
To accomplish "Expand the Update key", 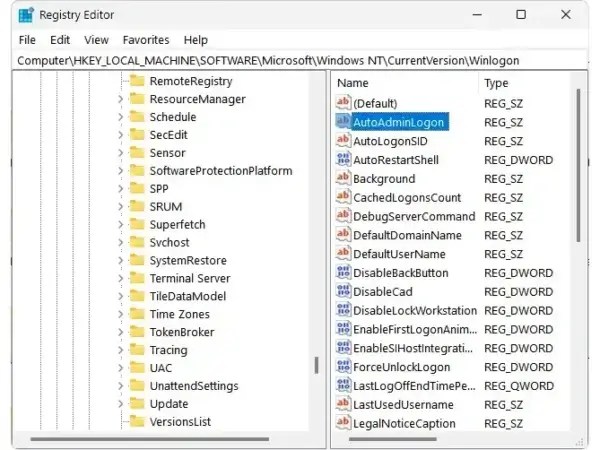I will click(121, 404).
